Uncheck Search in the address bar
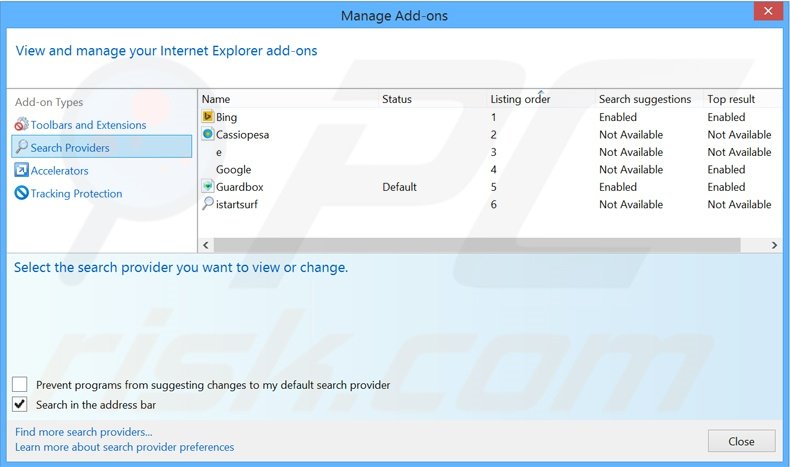The width and height of the screenshot is (790, 467). pyautogui.click(x=20, y=405)
